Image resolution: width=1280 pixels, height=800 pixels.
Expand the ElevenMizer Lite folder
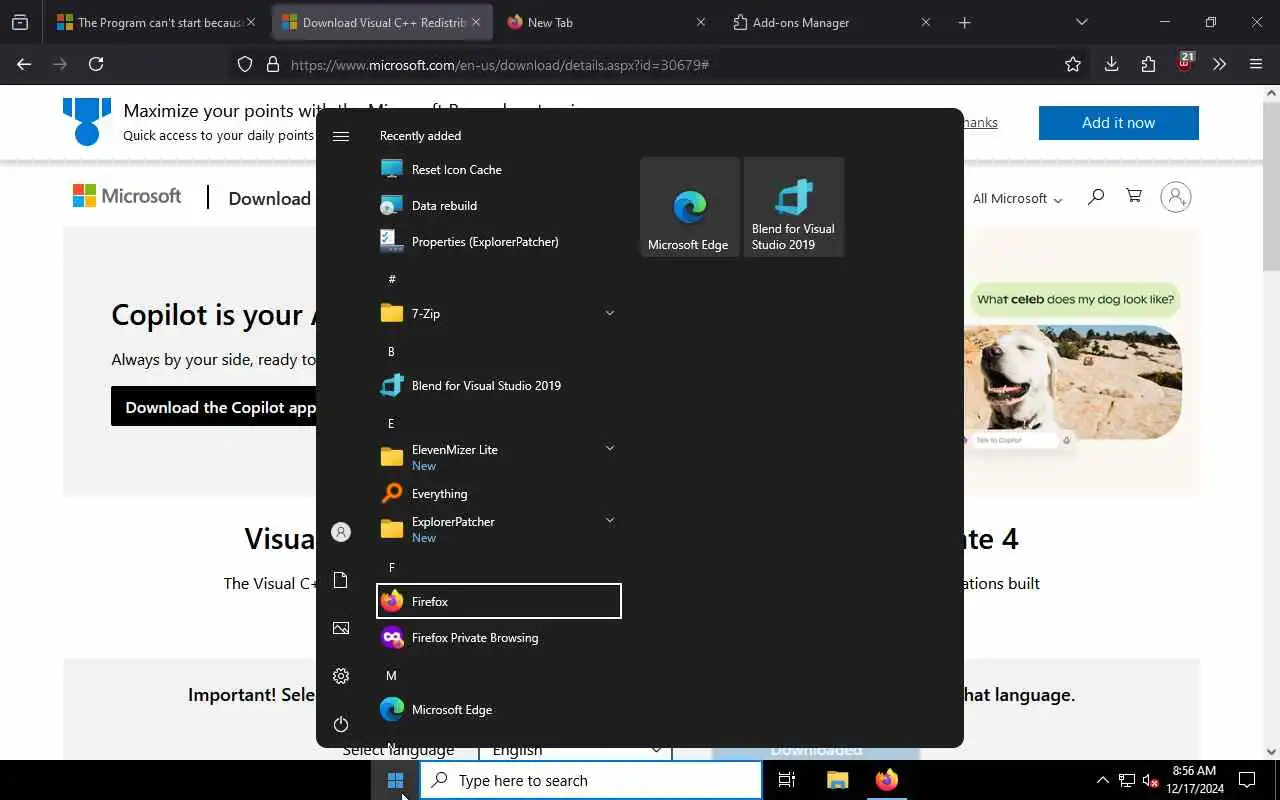click(x=498, y=457)
